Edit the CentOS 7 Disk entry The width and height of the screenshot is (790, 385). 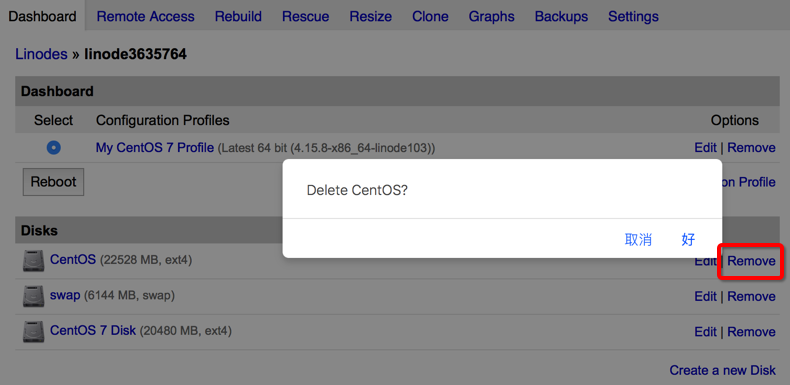tap(705, 332)
